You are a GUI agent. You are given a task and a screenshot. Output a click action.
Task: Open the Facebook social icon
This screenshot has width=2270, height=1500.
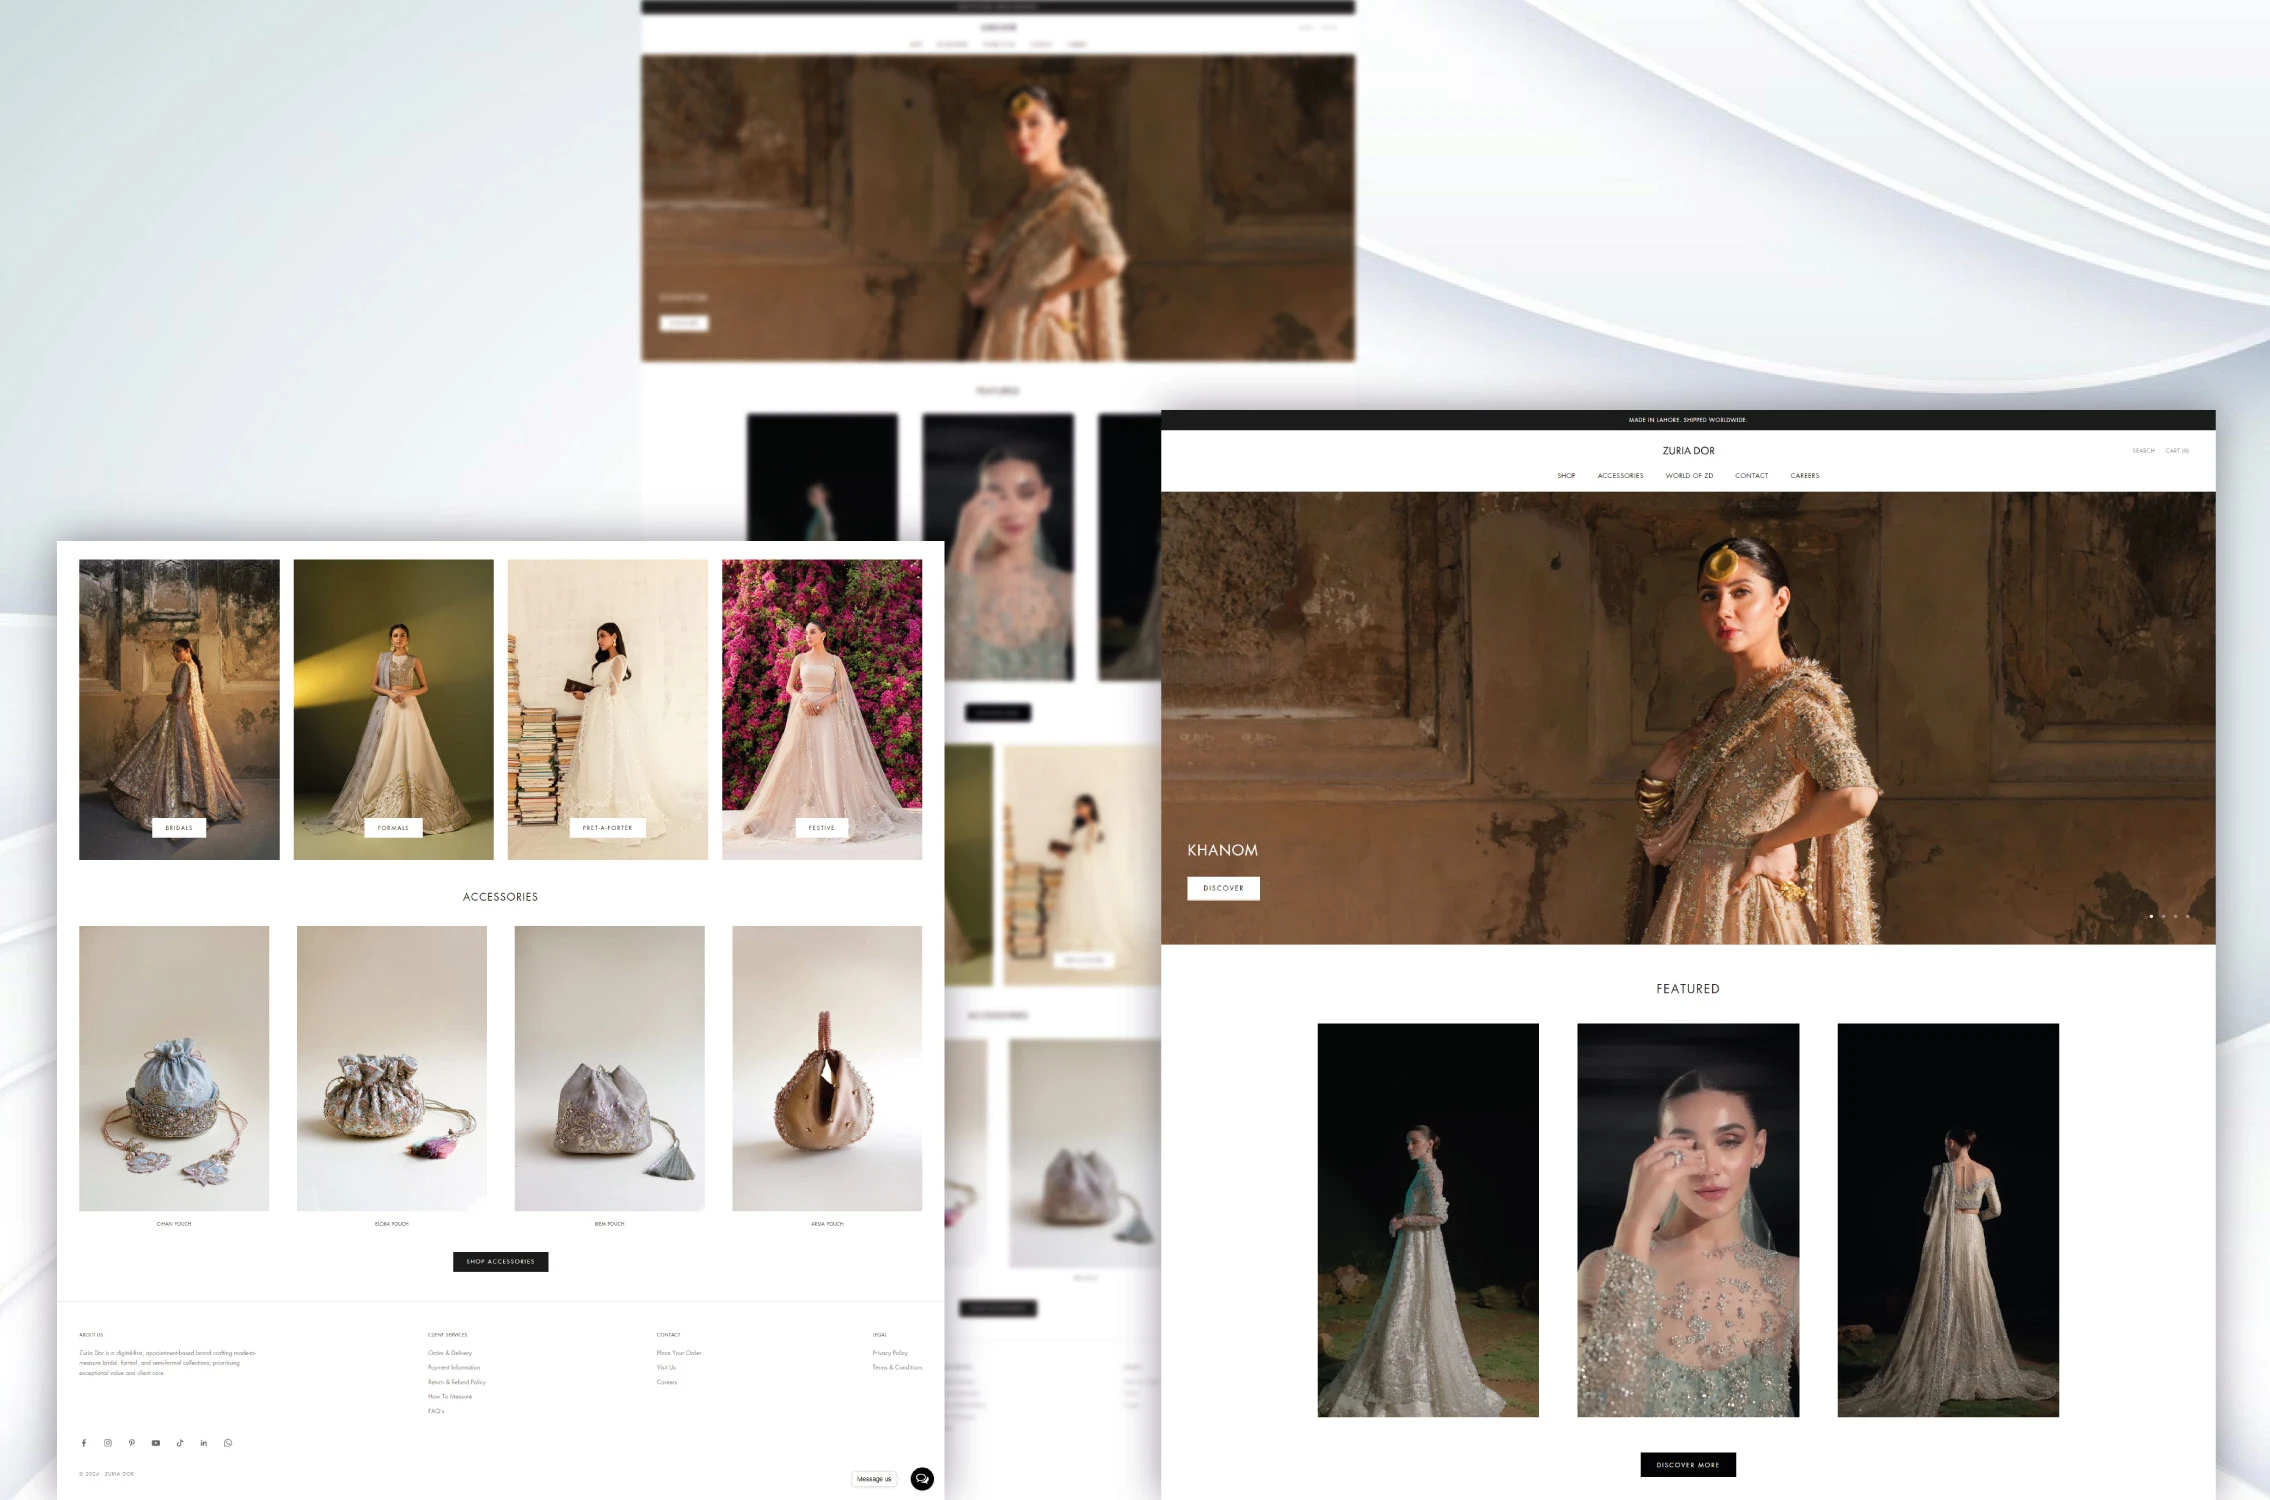point(84,1443)
